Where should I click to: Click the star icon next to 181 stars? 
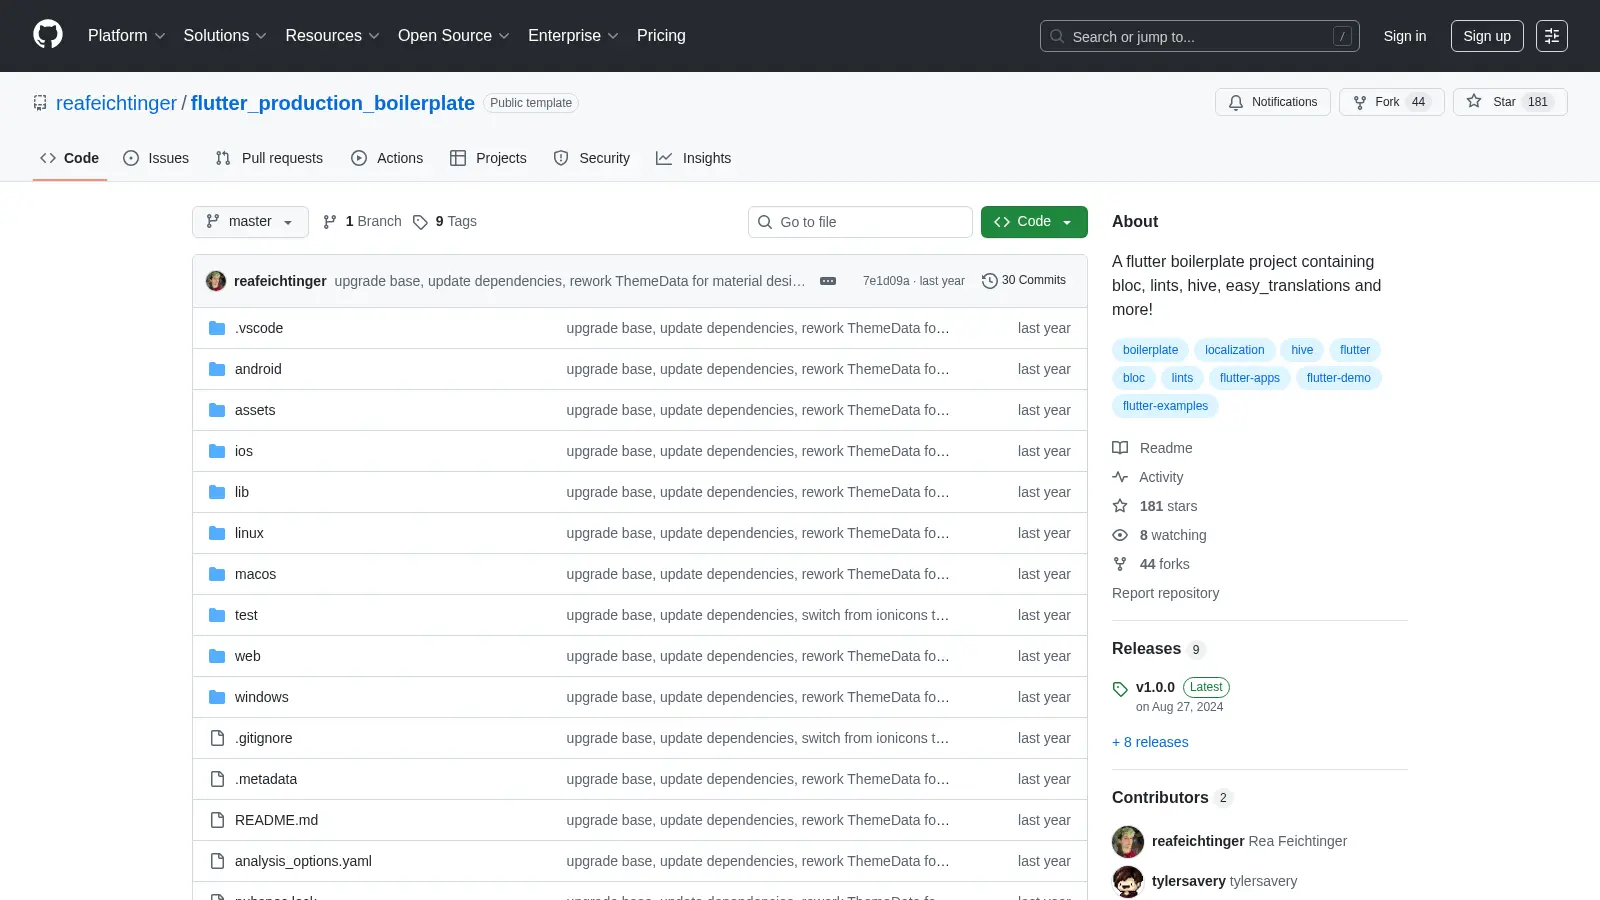tap(1120, 506)
